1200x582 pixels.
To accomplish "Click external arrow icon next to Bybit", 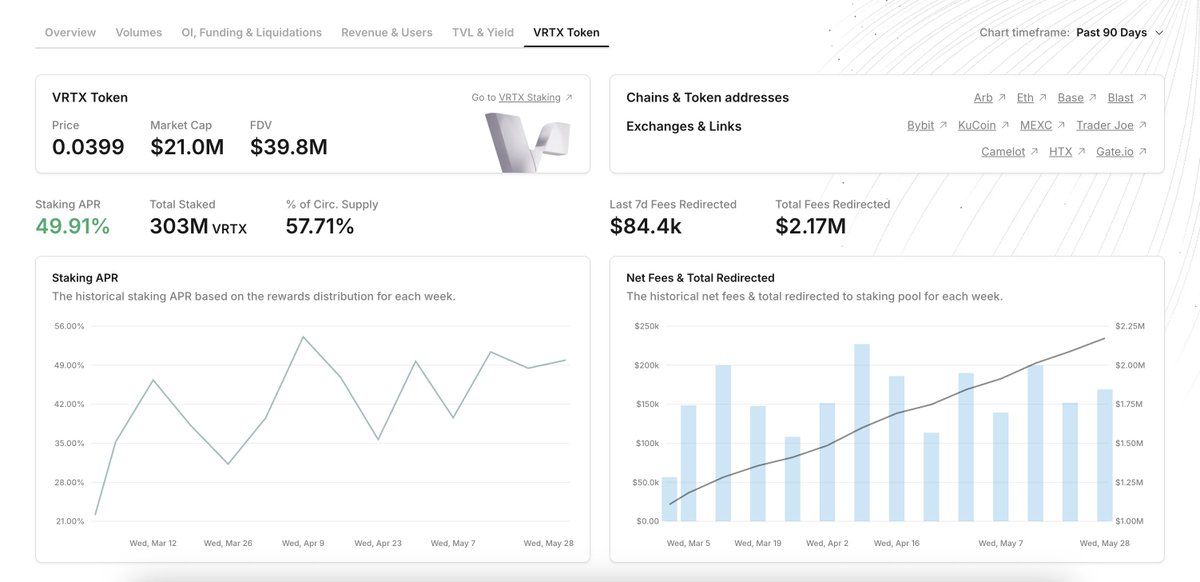I will point(943,126).
